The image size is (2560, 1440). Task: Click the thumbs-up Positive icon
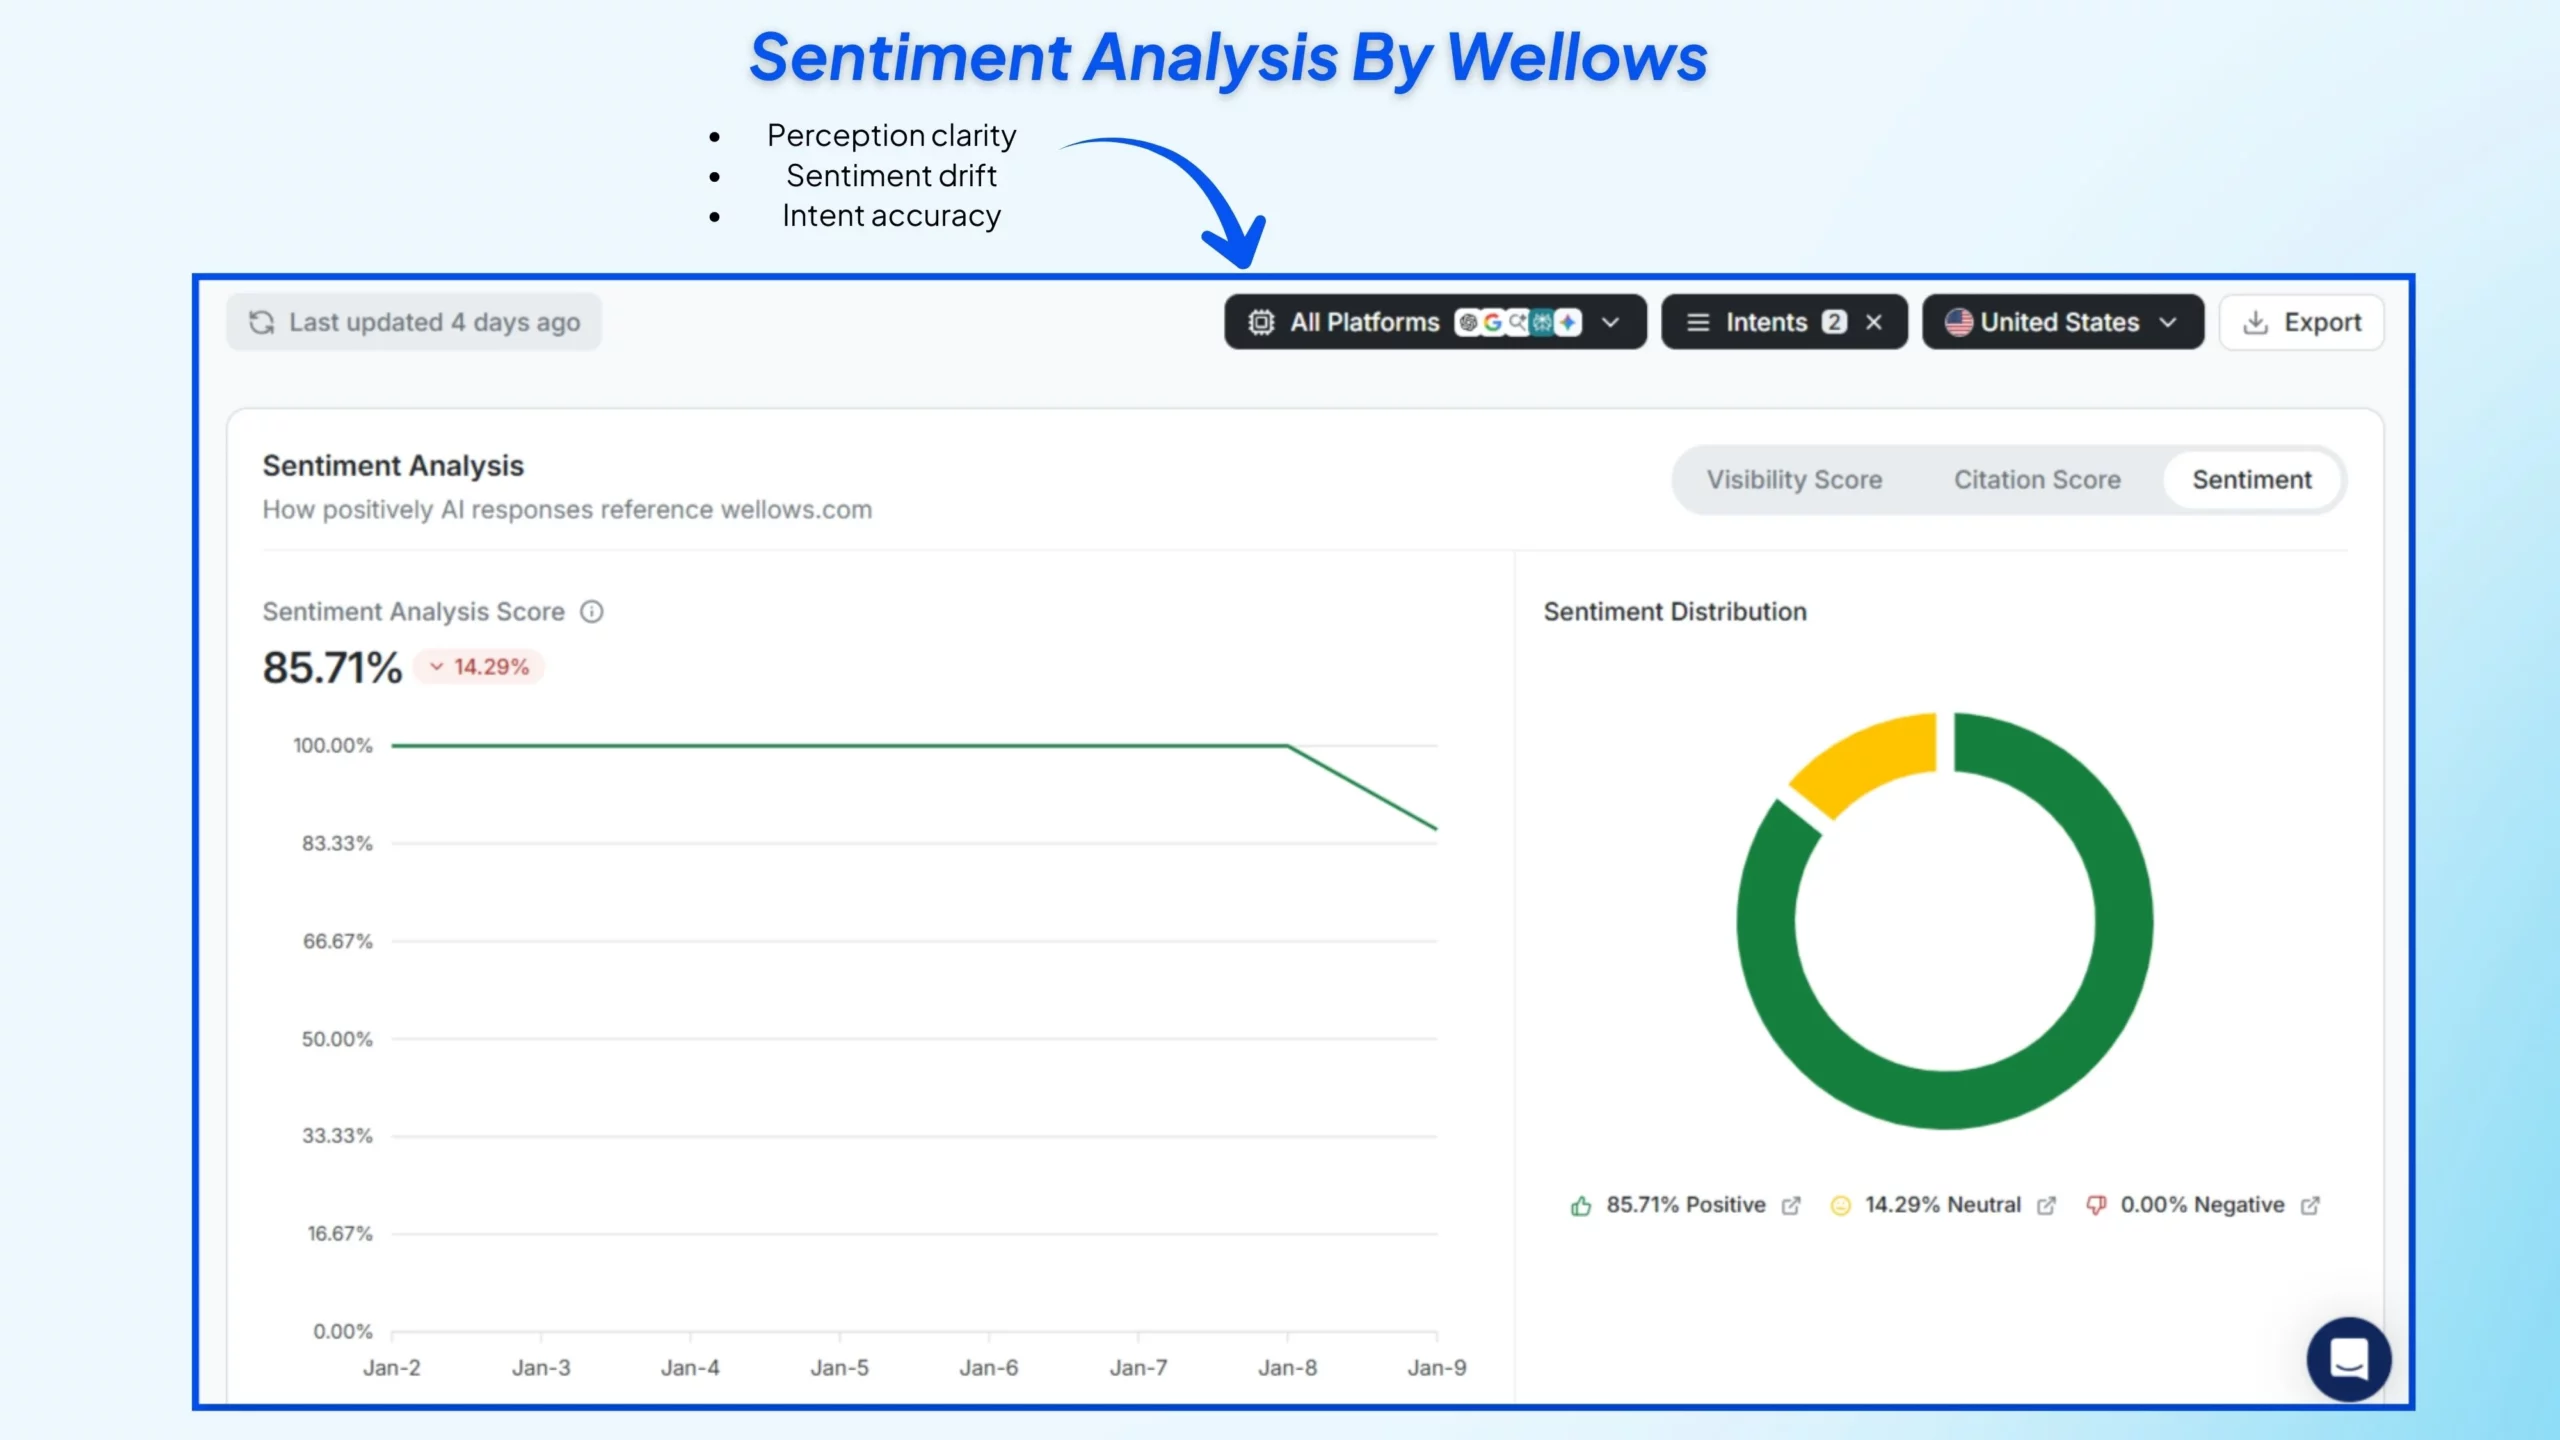(1581, 1206)
